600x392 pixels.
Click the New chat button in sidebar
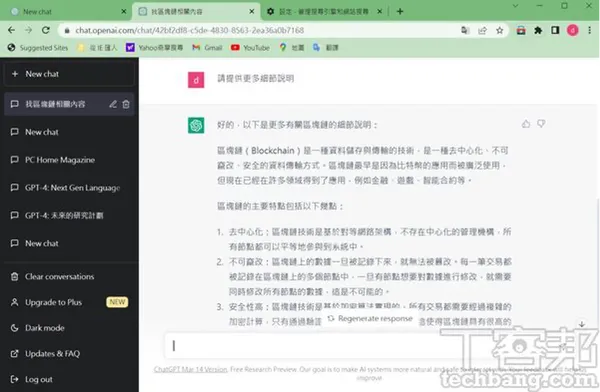(69, 74)
